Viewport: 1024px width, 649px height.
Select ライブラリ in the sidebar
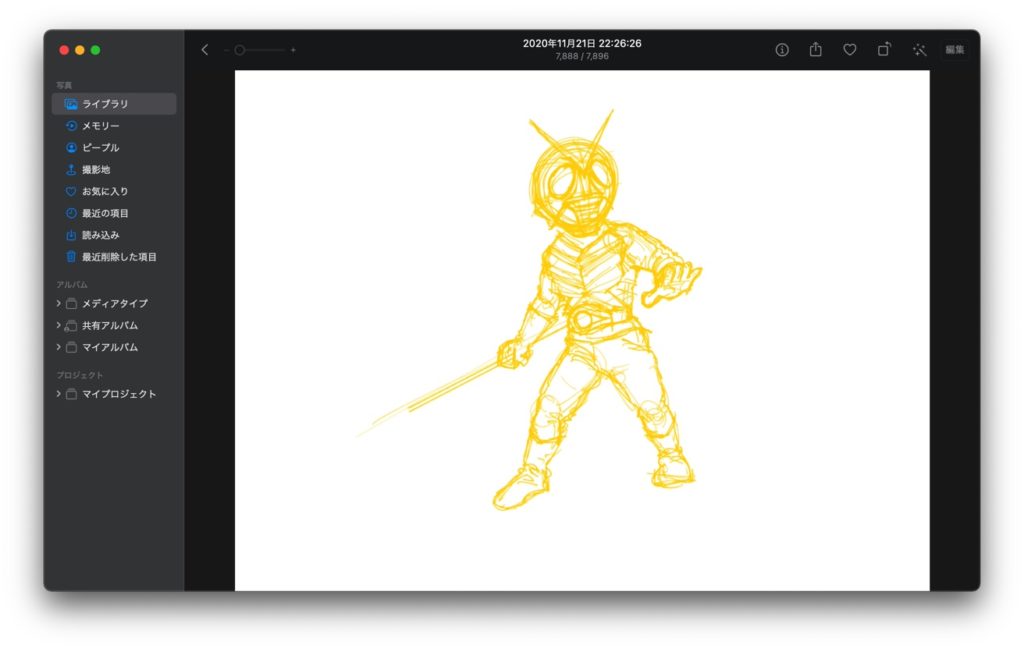pyautogui.click(x=114, y=104)
